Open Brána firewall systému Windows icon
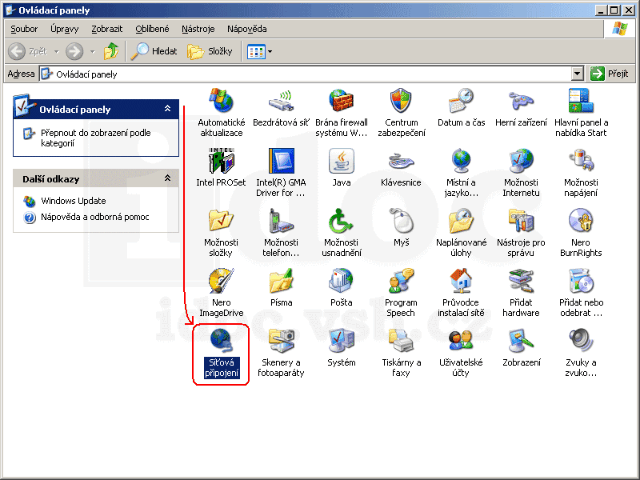This screenshot has height=480, width=640. [341, 101]
